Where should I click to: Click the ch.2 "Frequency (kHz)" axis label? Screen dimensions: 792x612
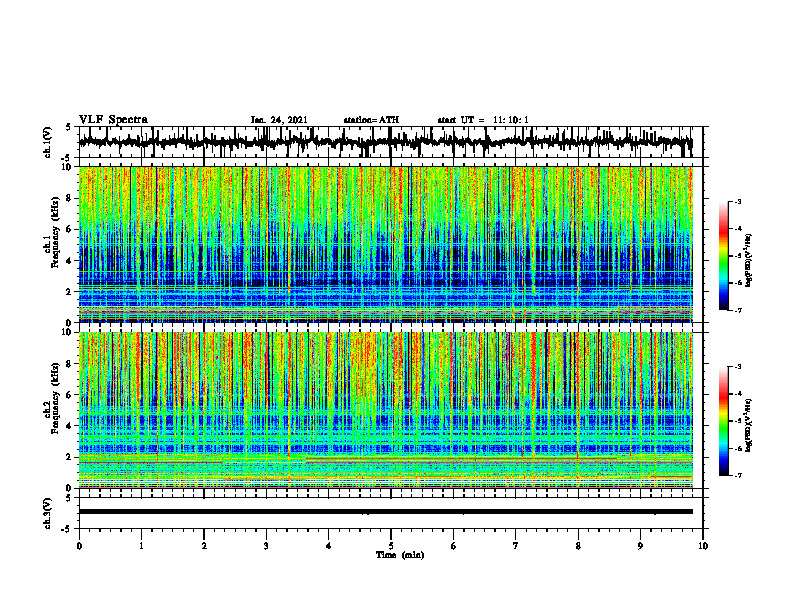coord(55,398)
